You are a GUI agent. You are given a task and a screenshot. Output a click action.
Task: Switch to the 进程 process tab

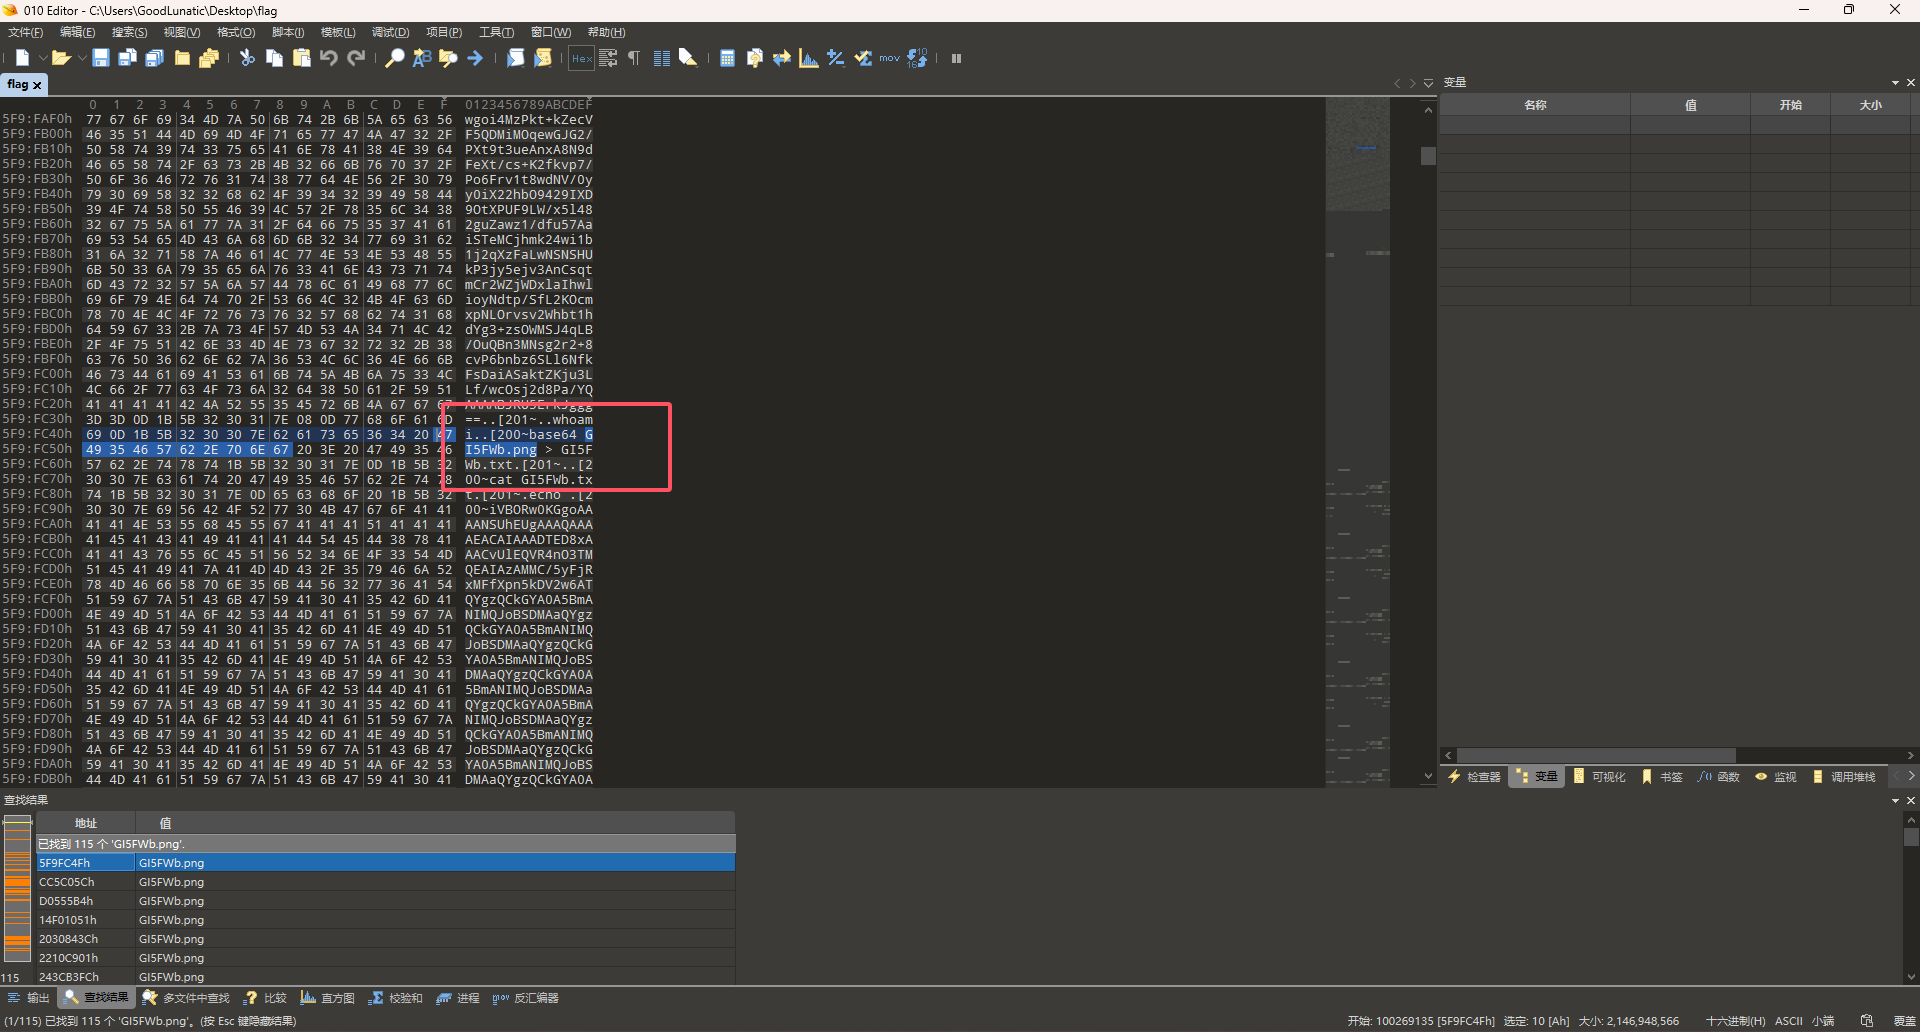tap(458, 998)
